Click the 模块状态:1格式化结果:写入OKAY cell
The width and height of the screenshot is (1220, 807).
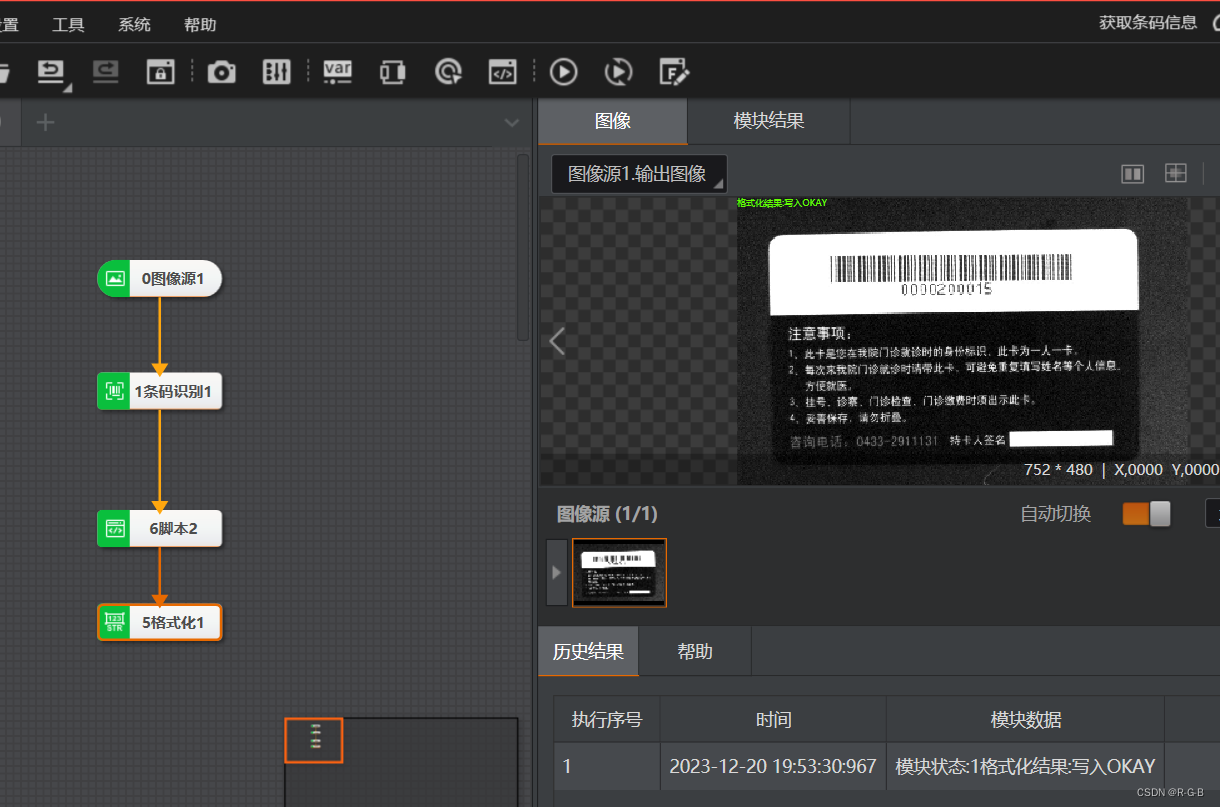coord(1025,766)
